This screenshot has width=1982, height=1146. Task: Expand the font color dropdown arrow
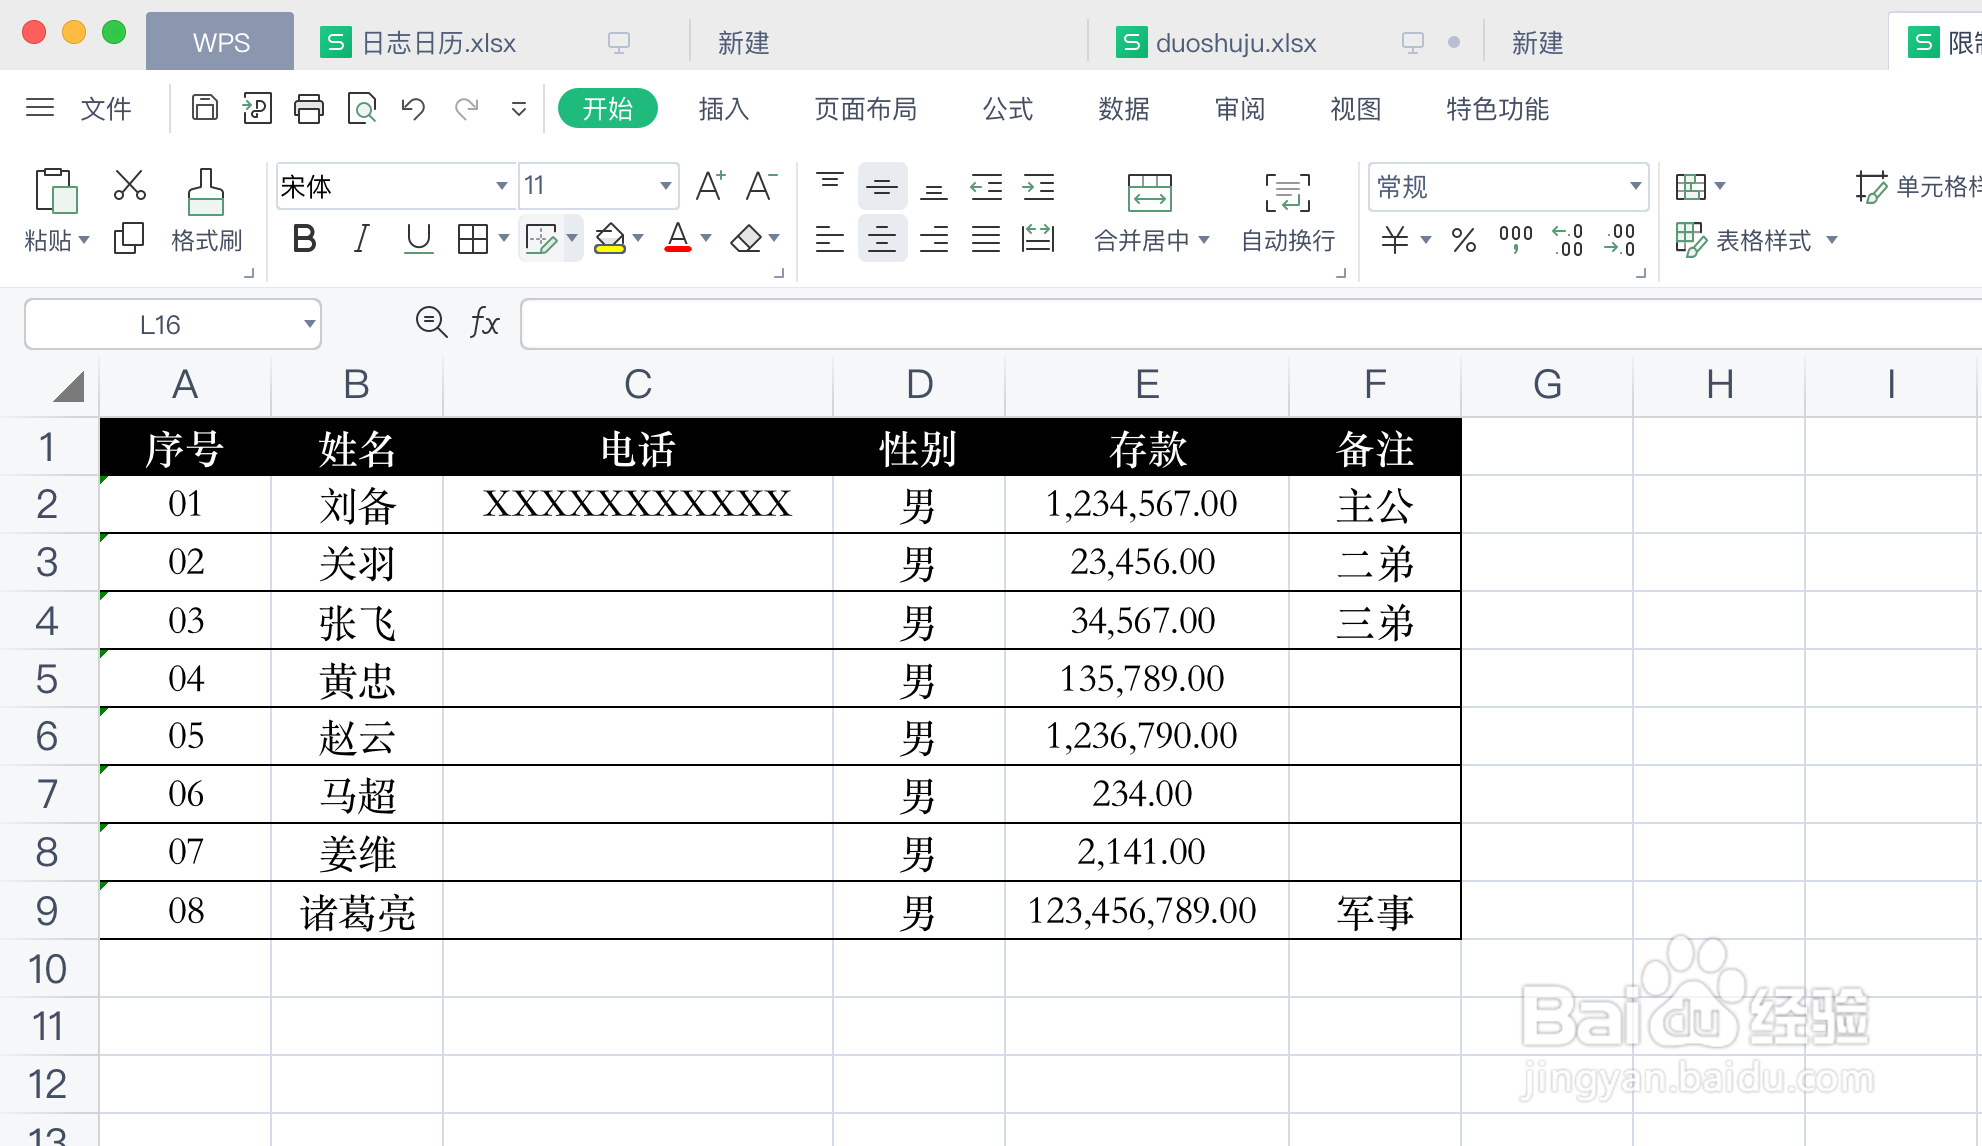pyautogui.click(x=706, y=238)
